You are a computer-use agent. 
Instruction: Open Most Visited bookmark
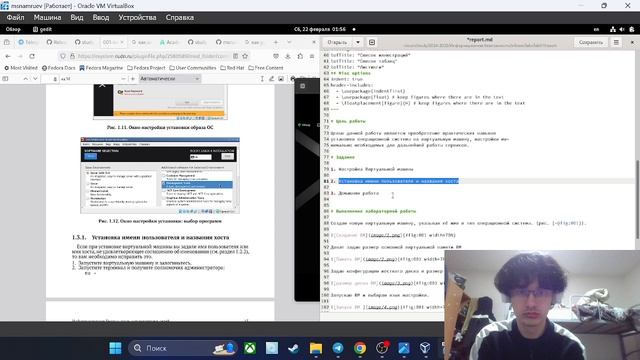click(x=21, y=68)
